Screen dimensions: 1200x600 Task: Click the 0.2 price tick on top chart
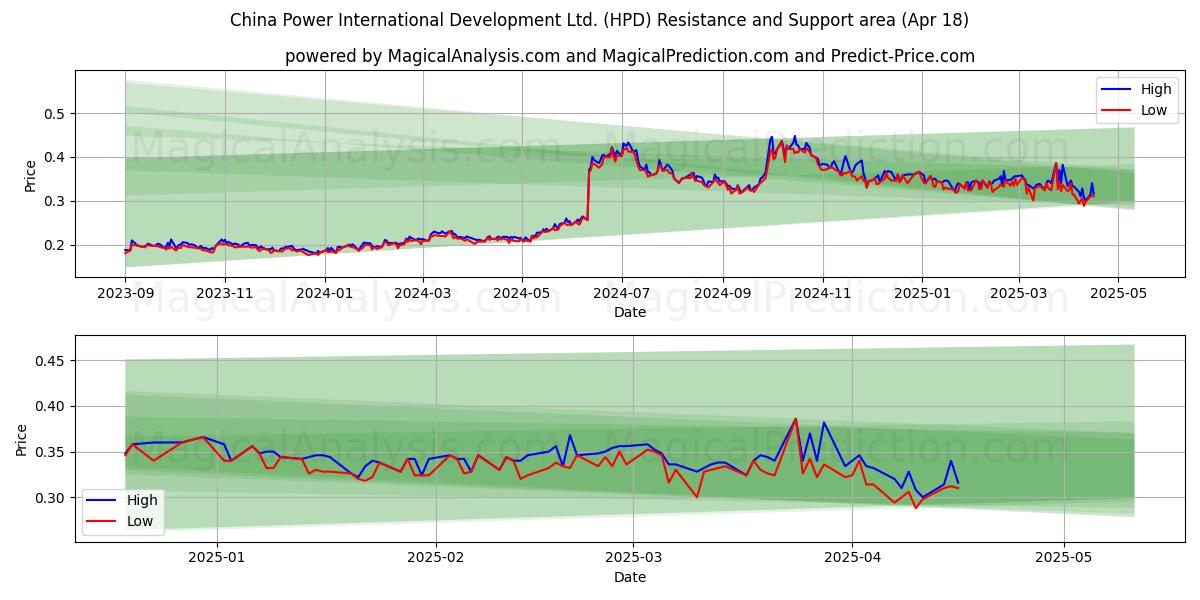coord(56,245)
